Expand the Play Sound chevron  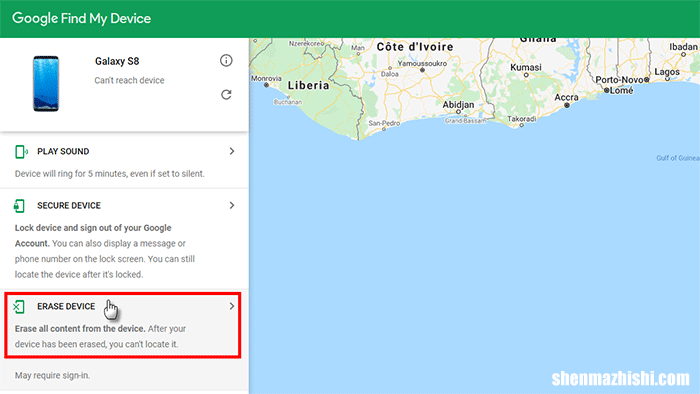tap(232, 151)
